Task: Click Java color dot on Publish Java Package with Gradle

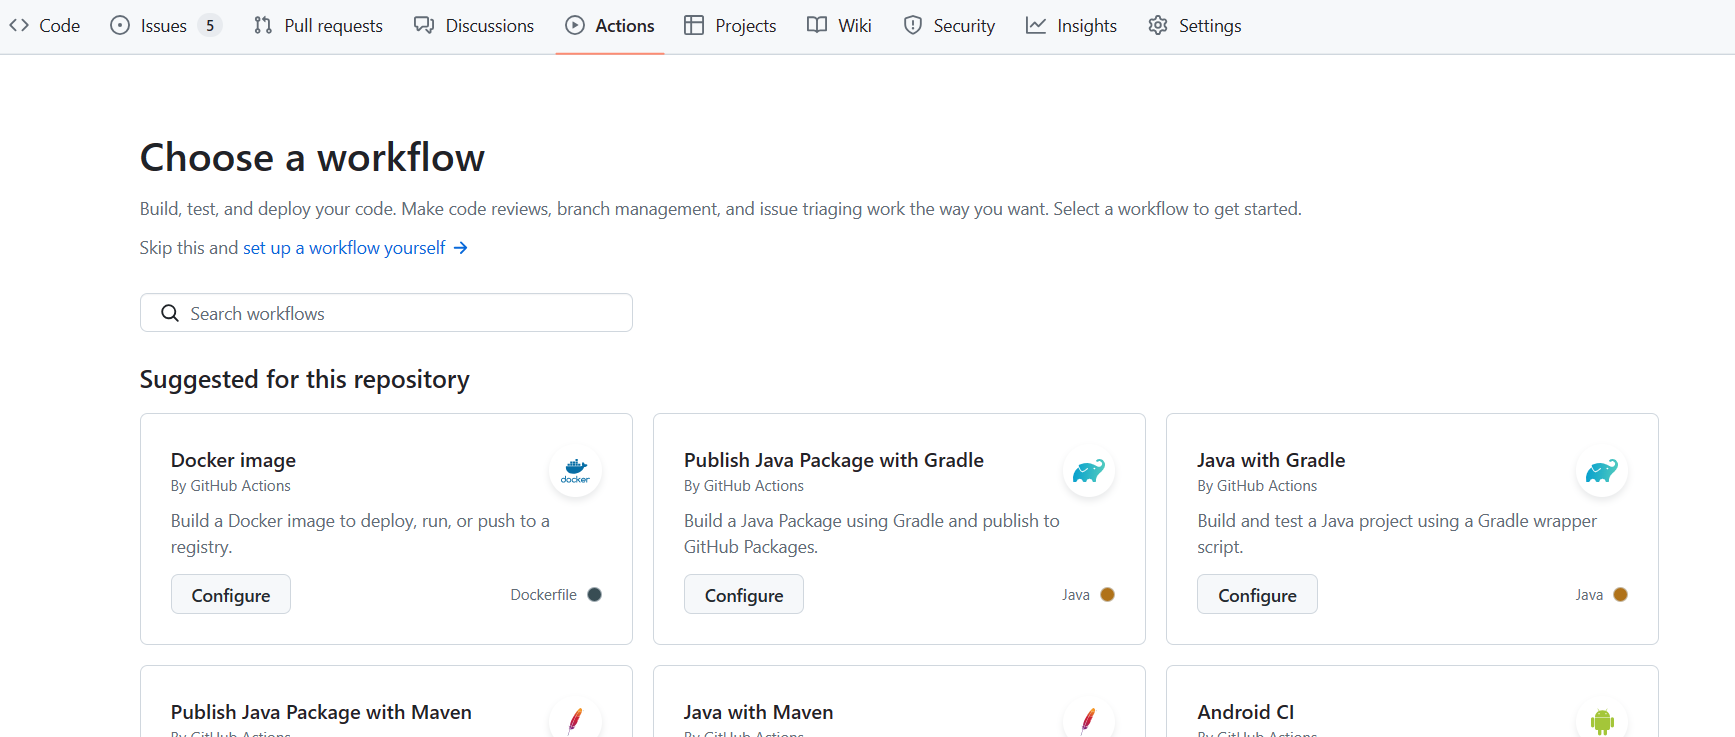Action: [1107, 595]
